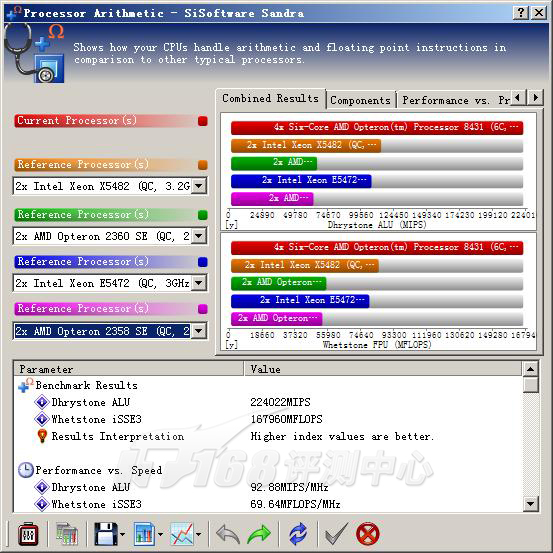Click the Results Interpretation lightbulb icon
Screen dimensions: 553x553
(x=42, y=436)
